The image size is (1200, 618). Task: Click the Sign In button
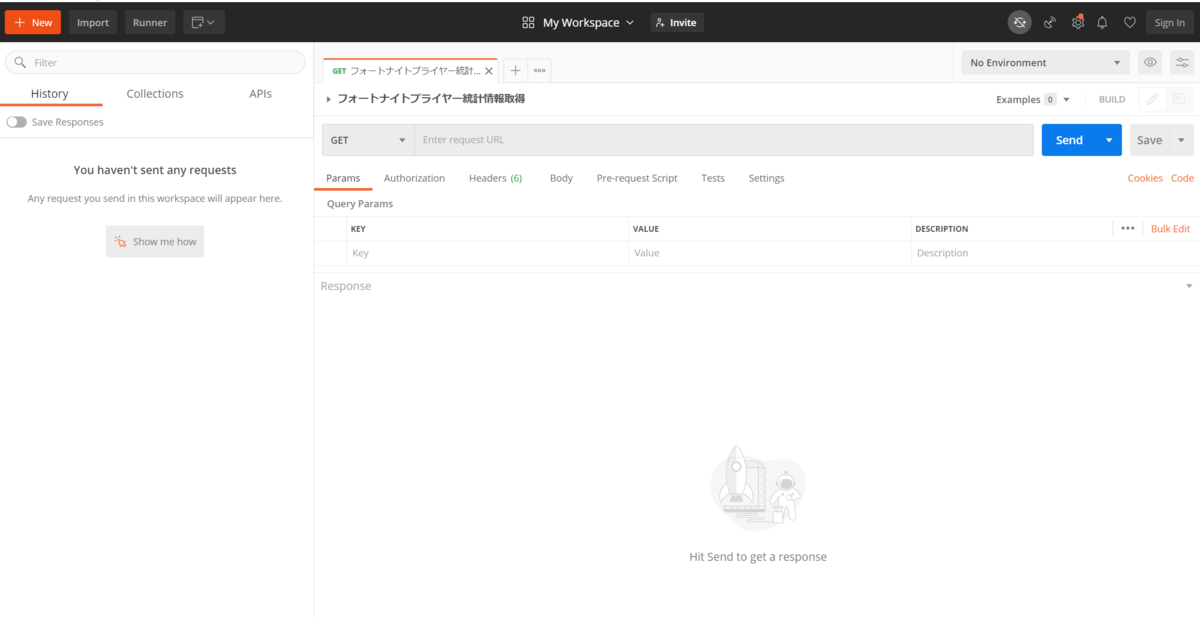pyautogui.click(x=1170, y=22)
